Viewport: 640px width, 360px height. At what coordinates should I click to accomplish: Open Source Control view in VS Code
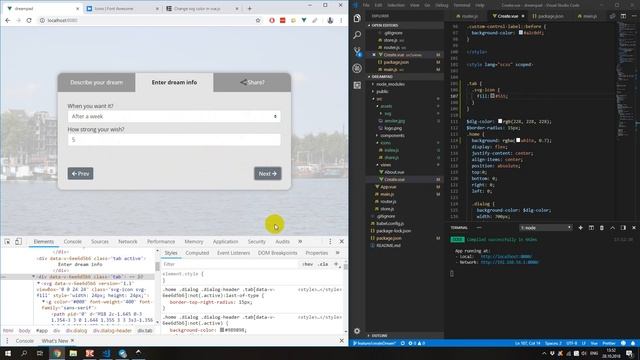click(x=357, y=52)
